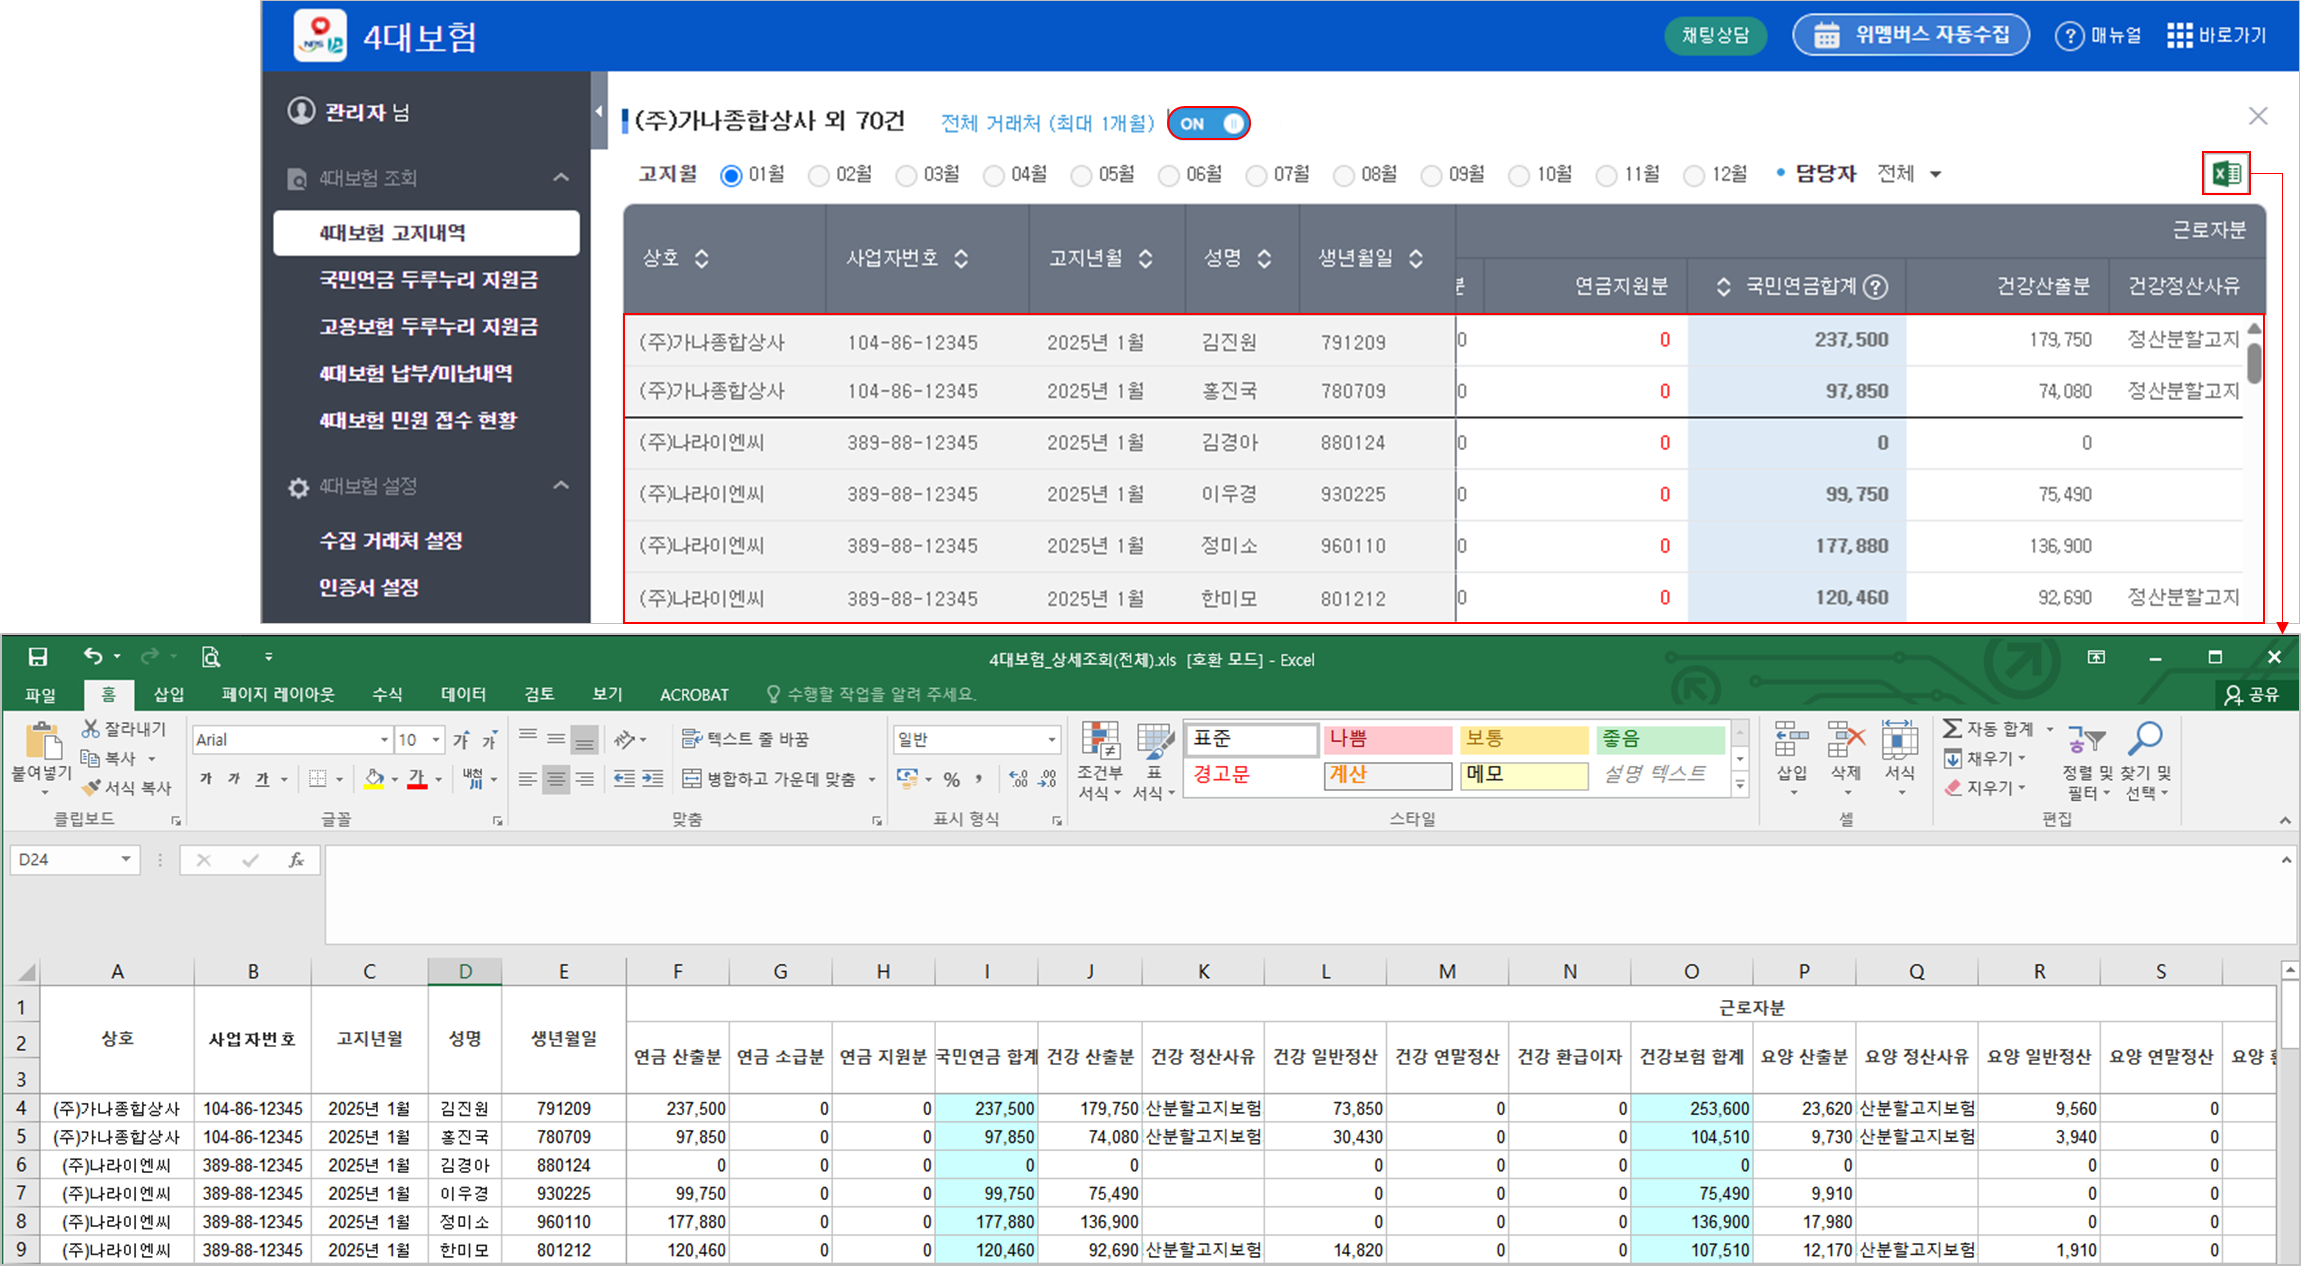
Task: Open the Excel Name Box dropdown
Action: click(x=126, y=860)
